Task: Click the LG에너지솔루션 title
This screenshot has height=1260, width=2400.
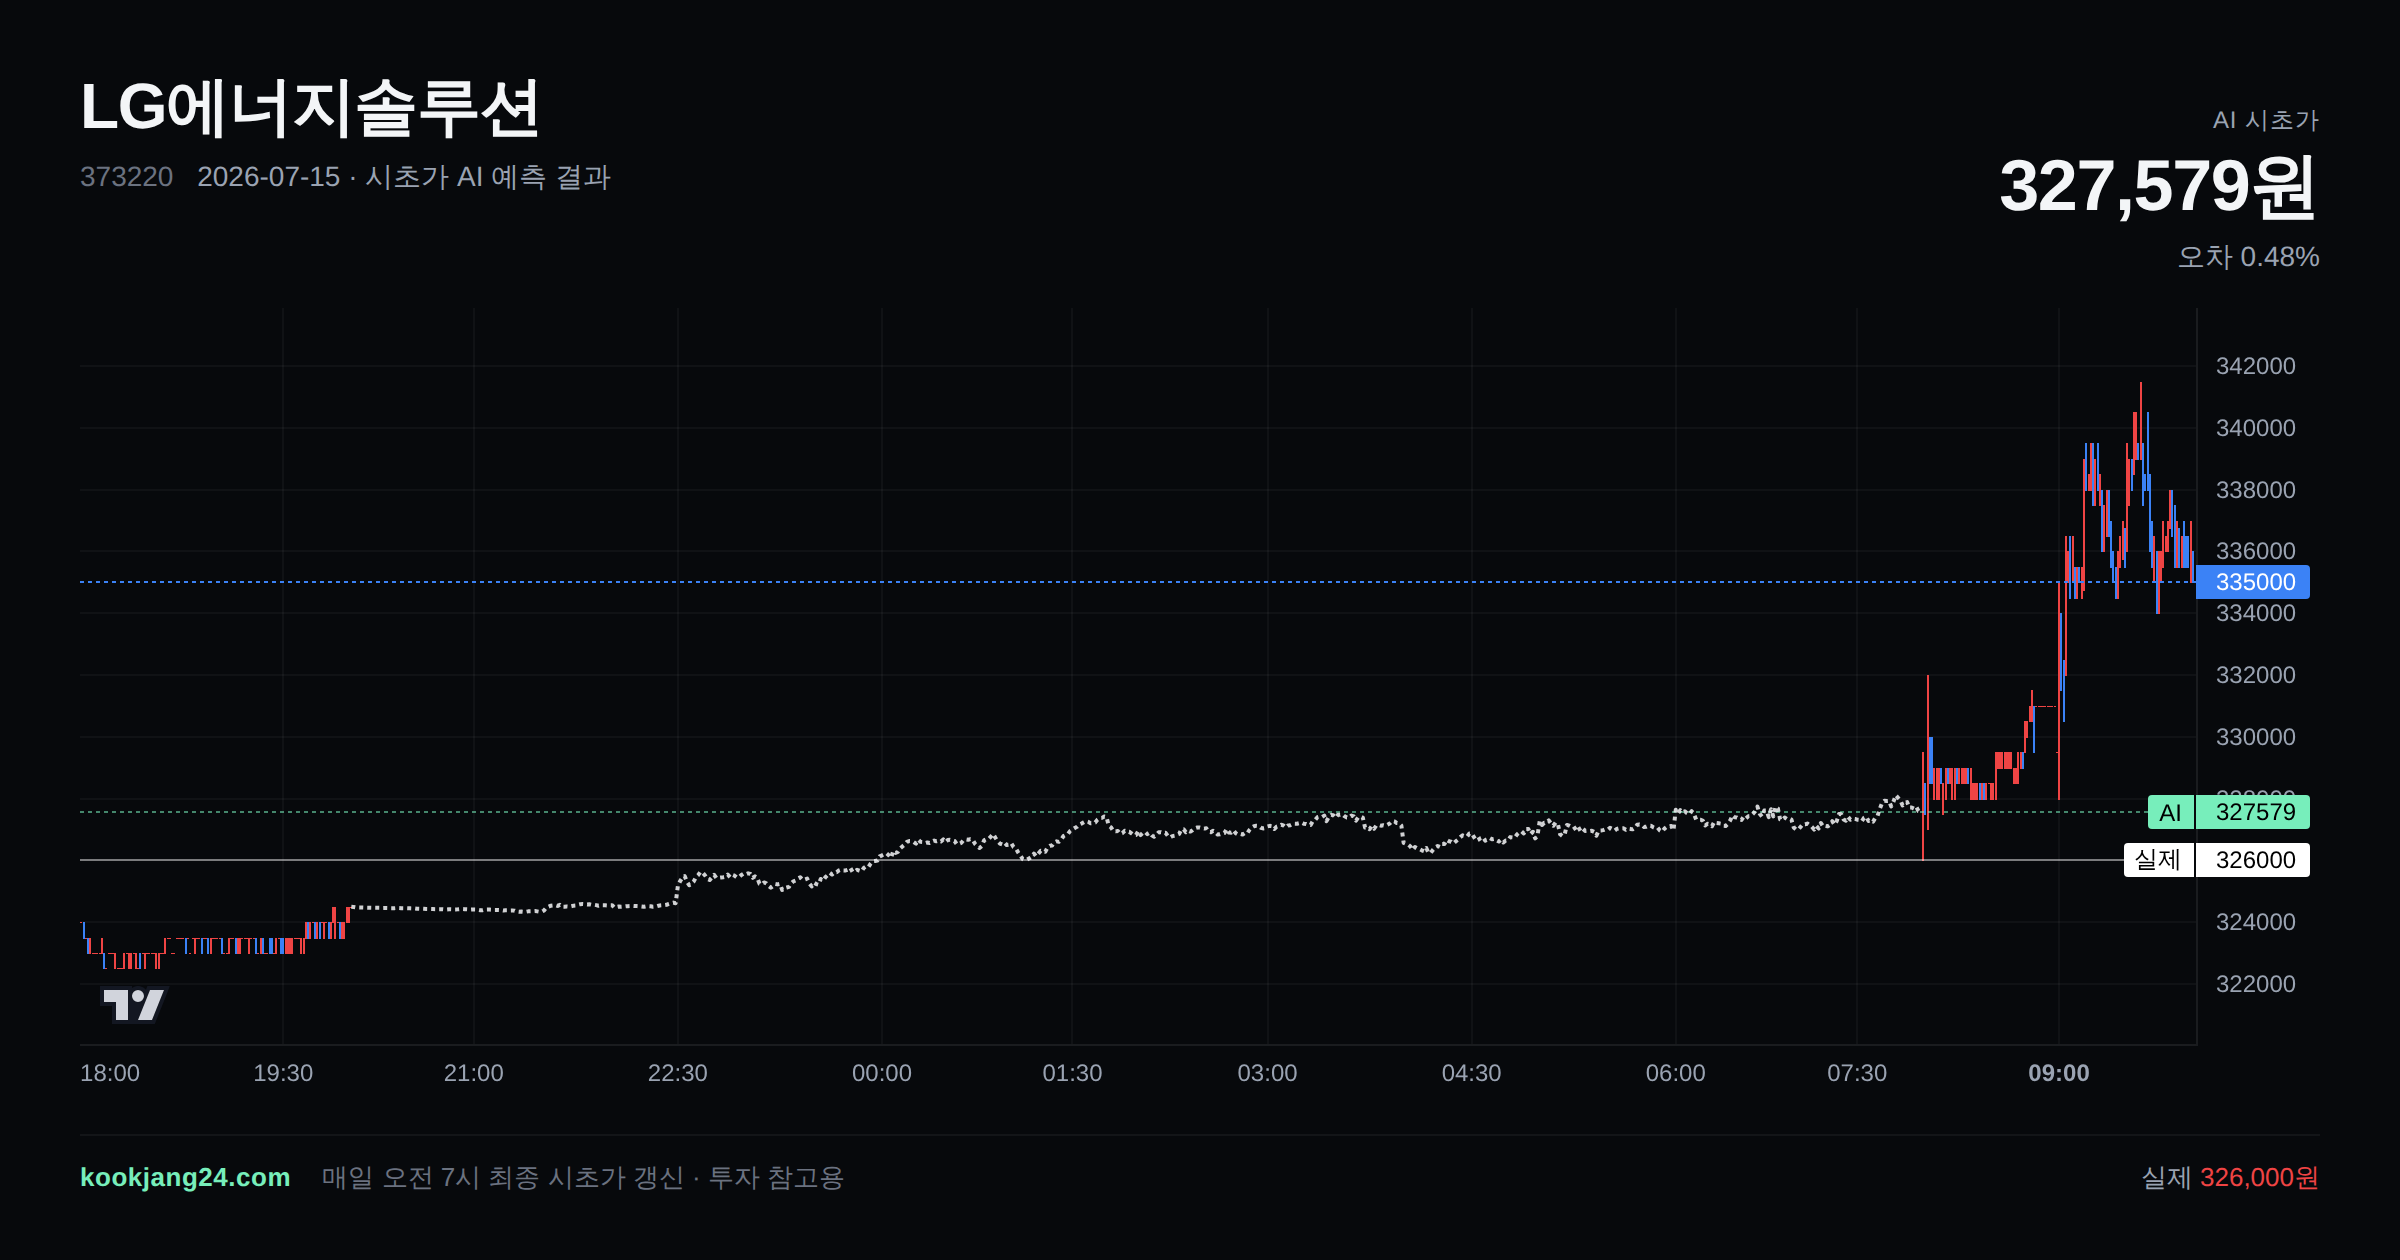Action: pos(310,108)
